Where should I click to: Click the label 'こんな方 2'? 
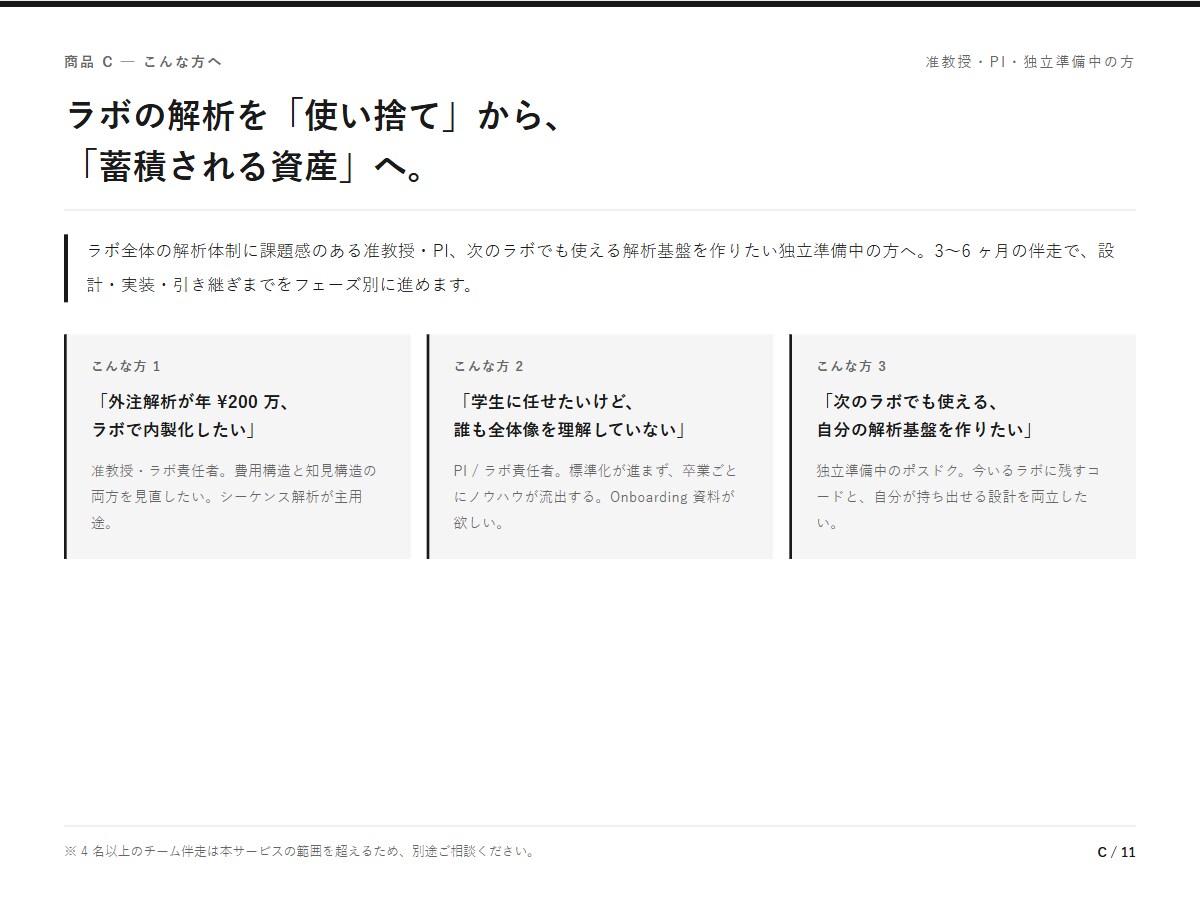[x=489, y=366]
